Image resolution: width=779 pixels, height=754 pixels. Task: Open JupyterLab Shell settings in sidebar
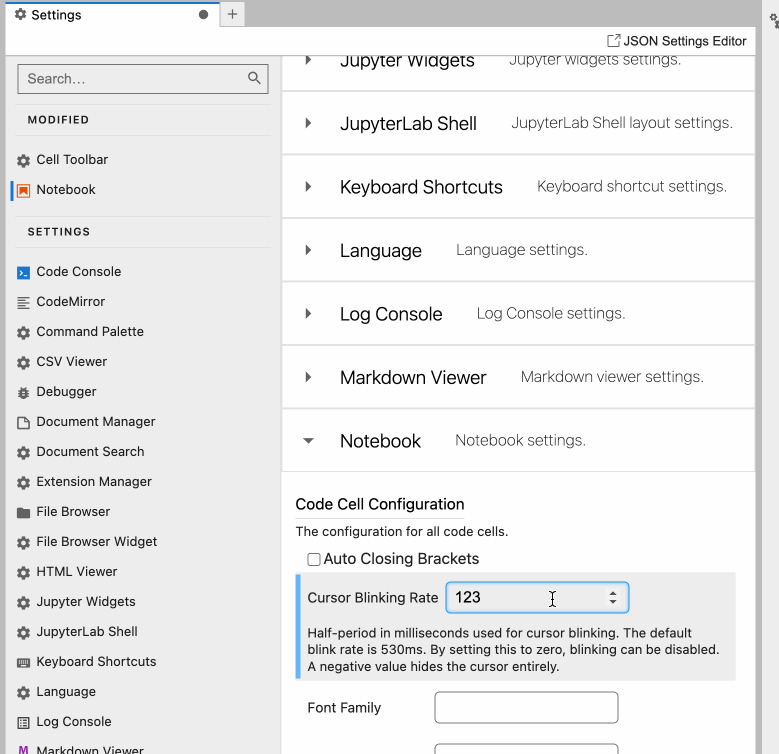pos(86,631)
